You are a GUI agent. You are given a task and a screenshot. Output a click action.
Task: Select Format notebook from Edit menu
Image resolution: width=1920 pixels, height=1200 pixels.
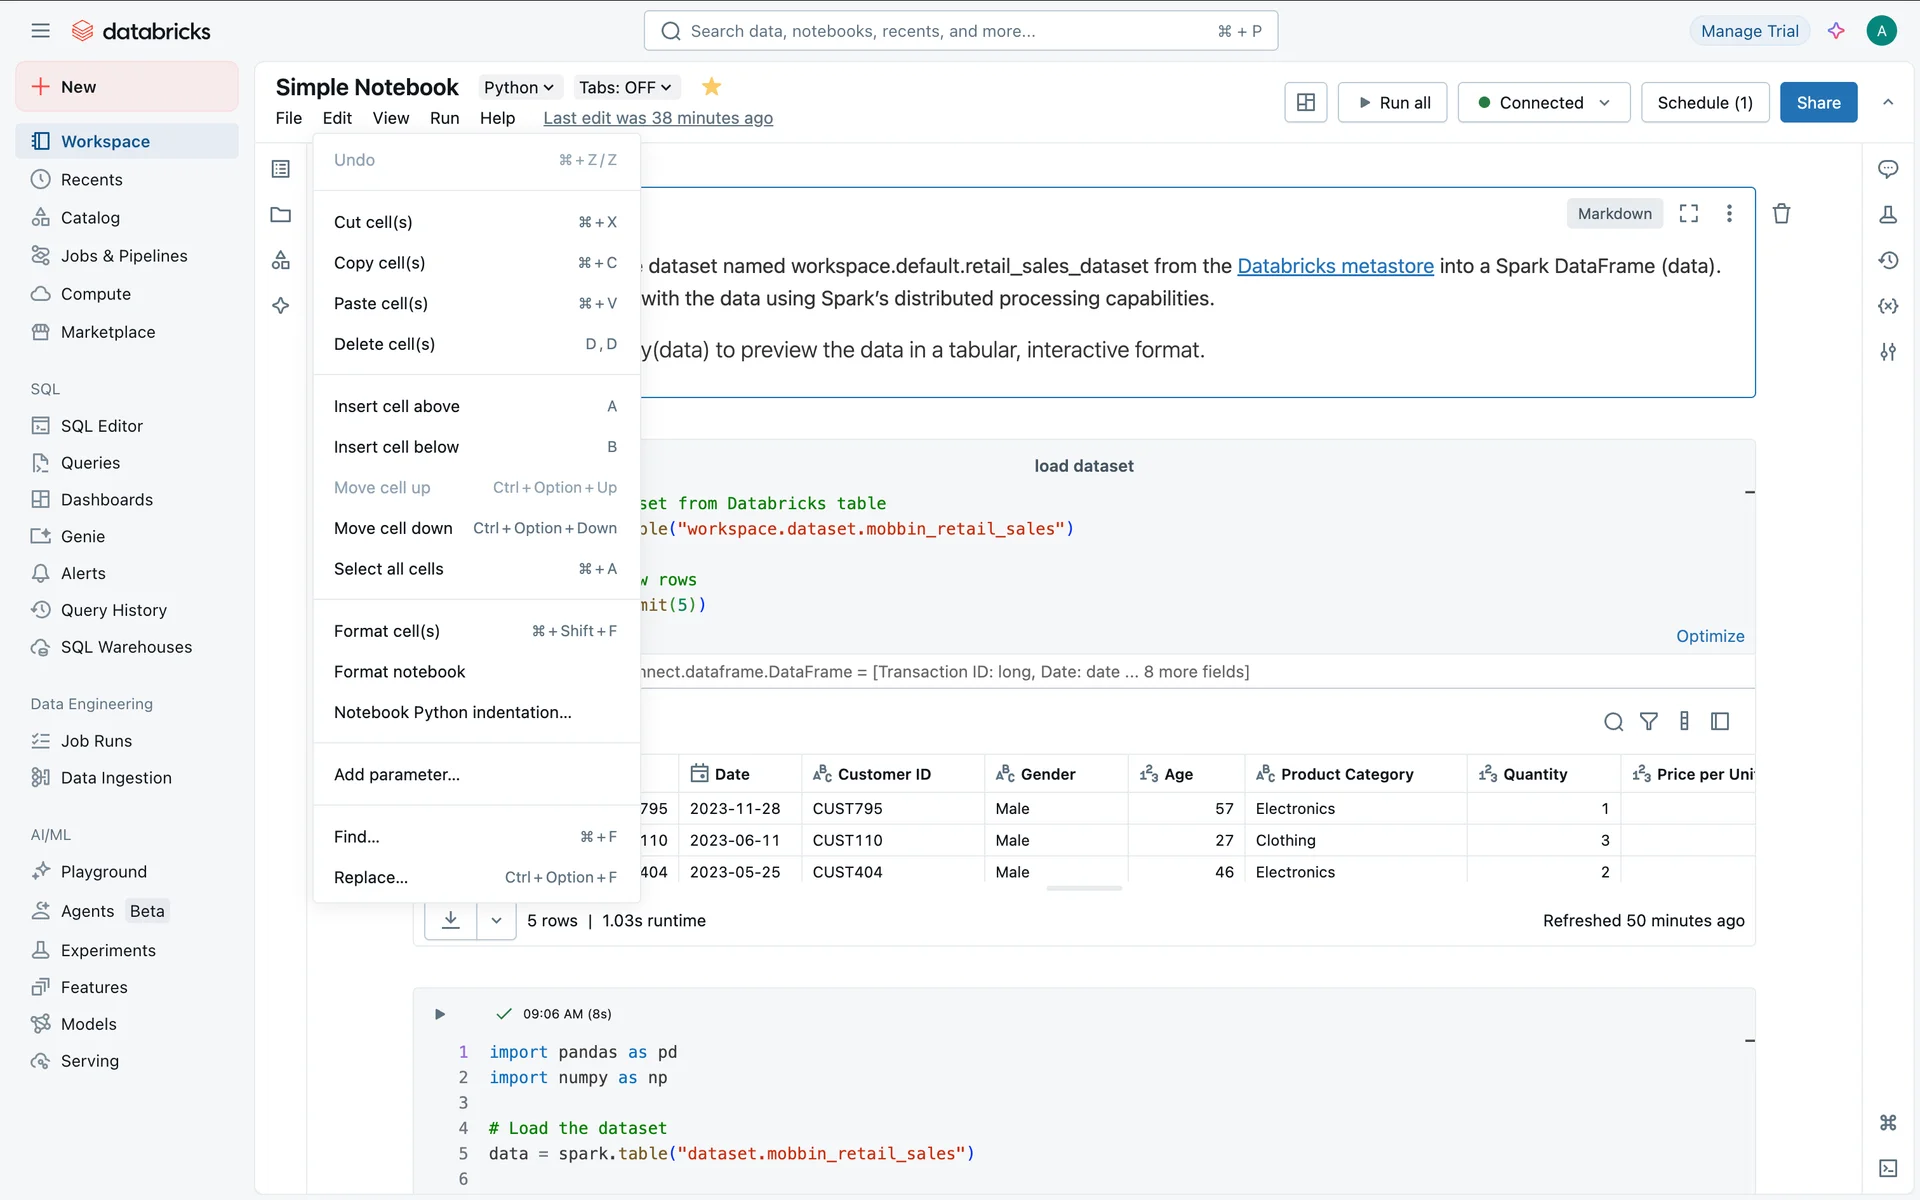(x=399, y=672)
